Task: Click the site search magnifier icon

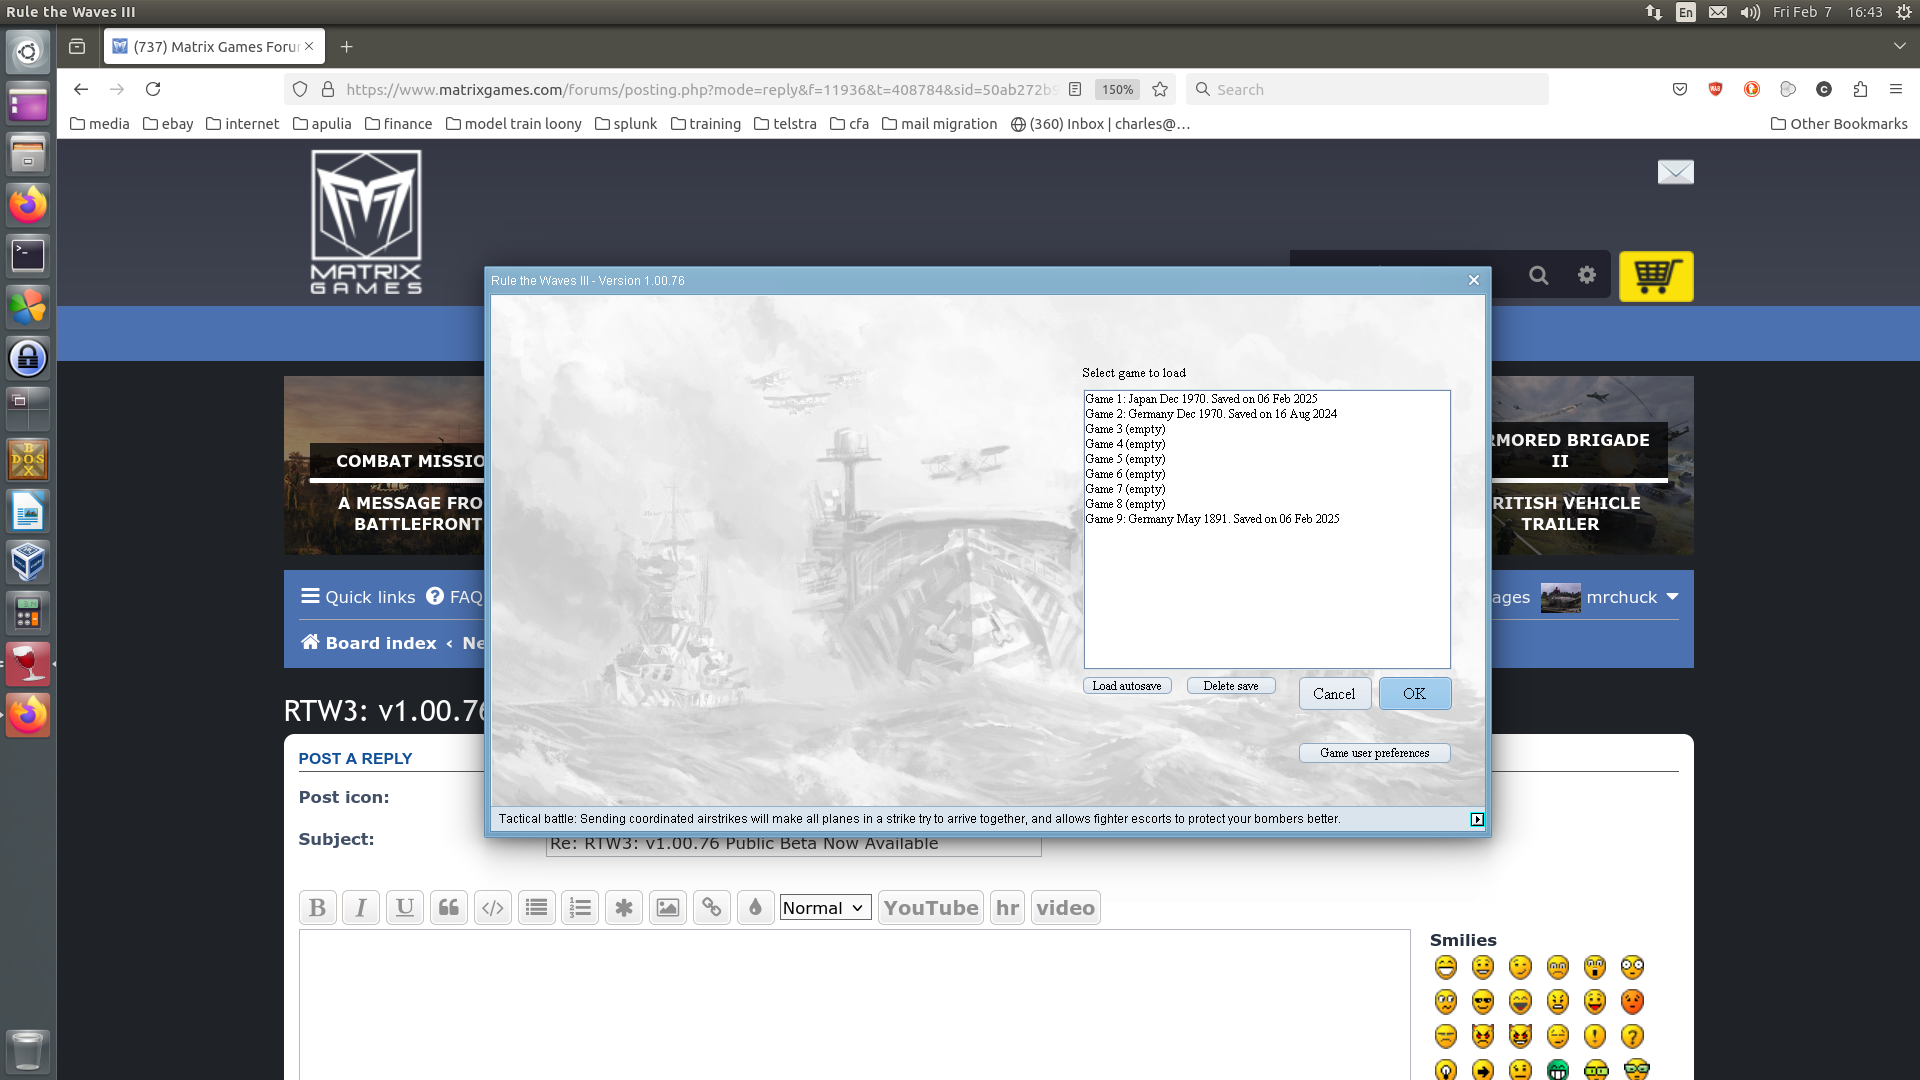Action: tap(1539, 275)
